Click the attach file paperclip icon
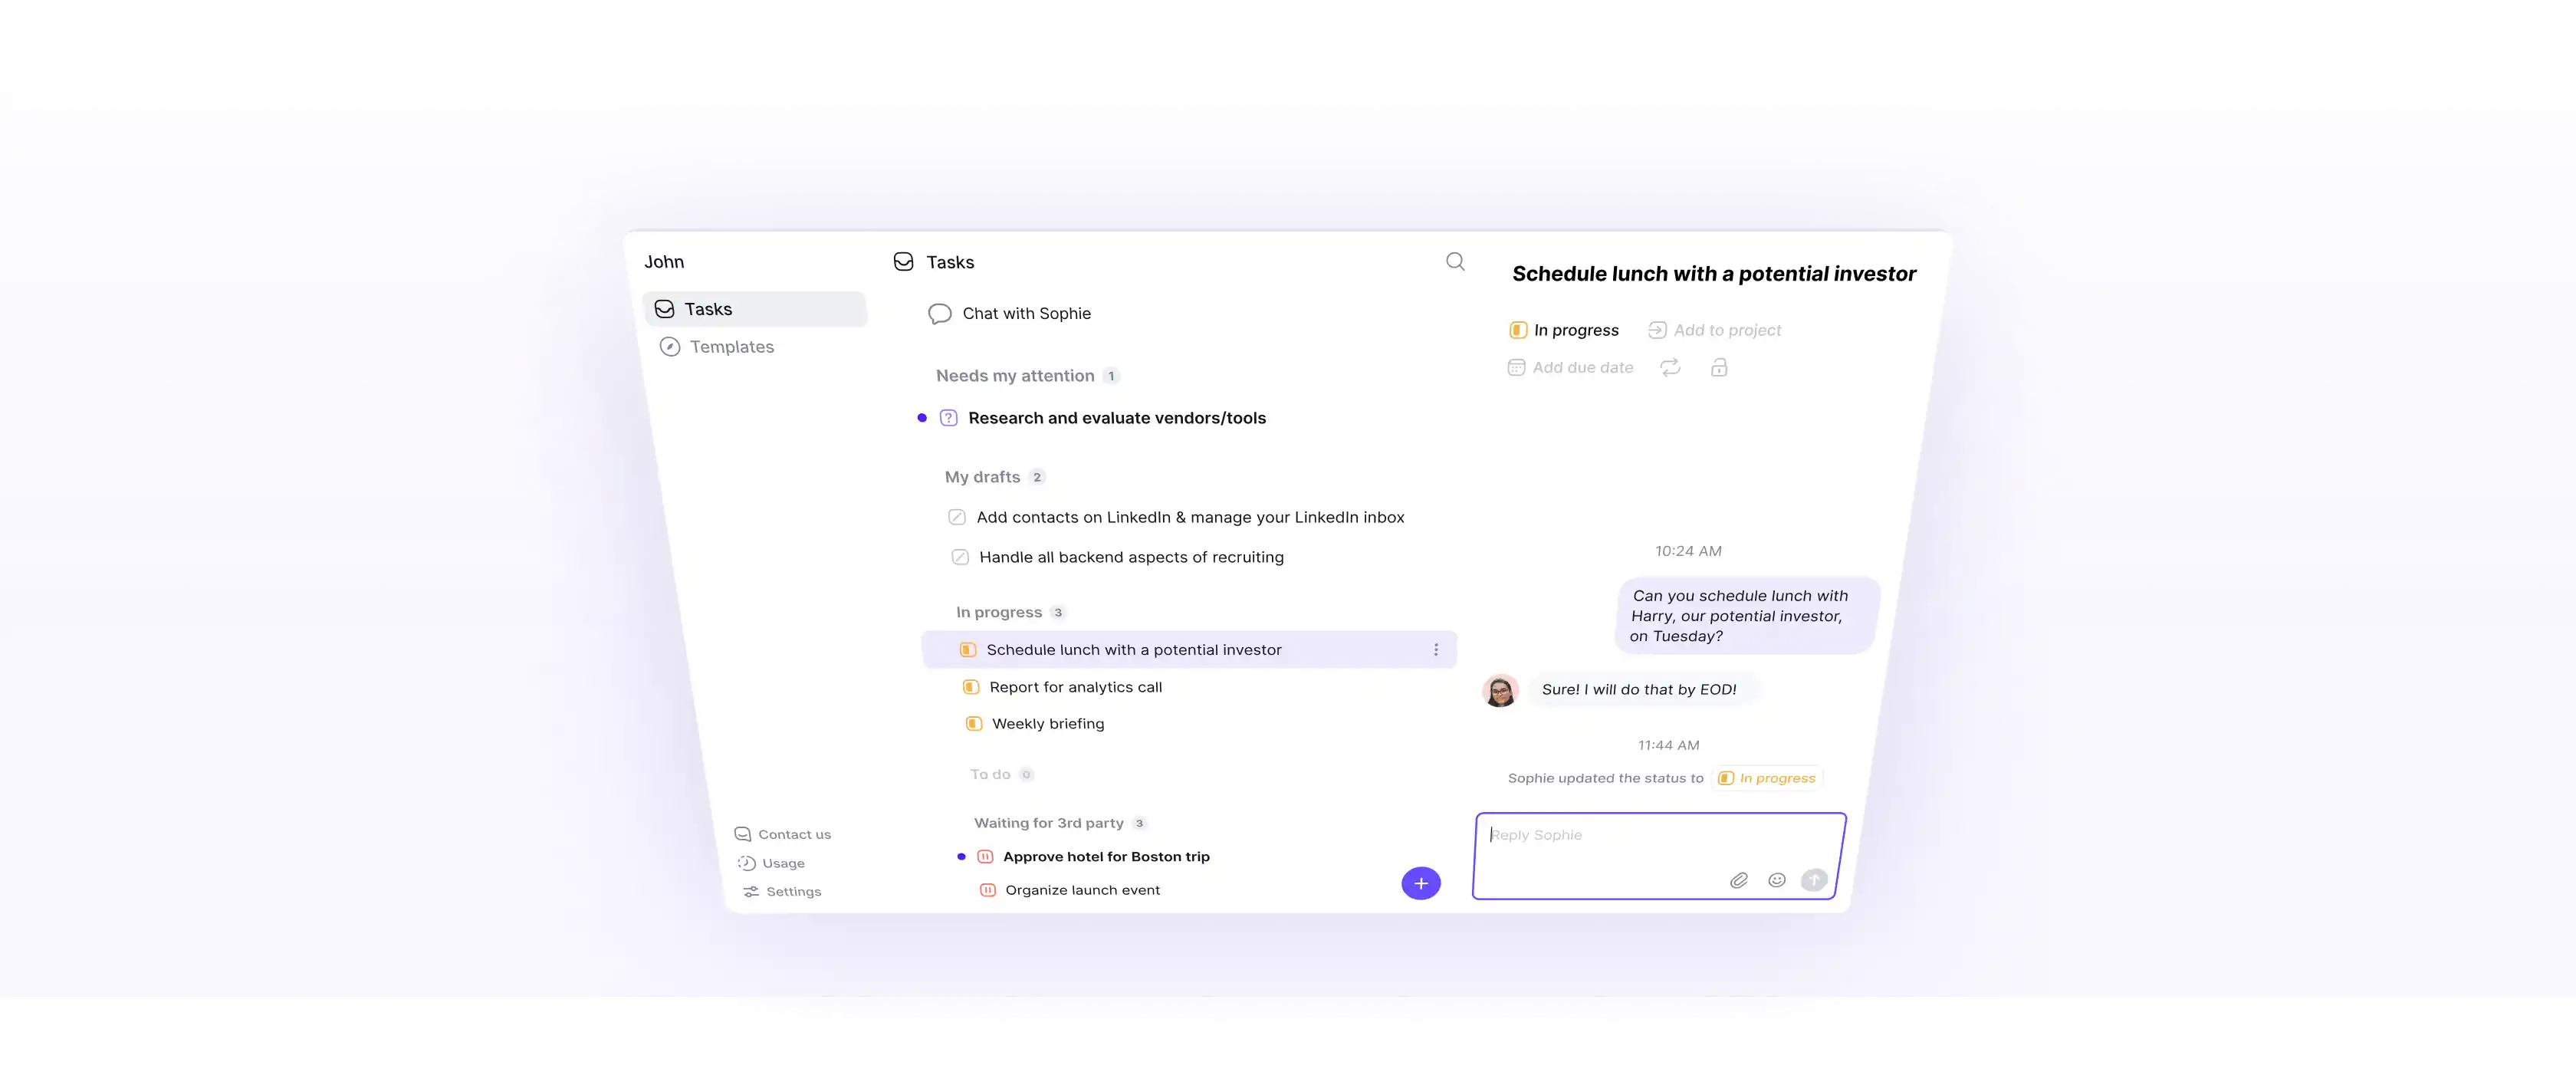Screen dimensions: 2576x1072 coord(1739,880)
